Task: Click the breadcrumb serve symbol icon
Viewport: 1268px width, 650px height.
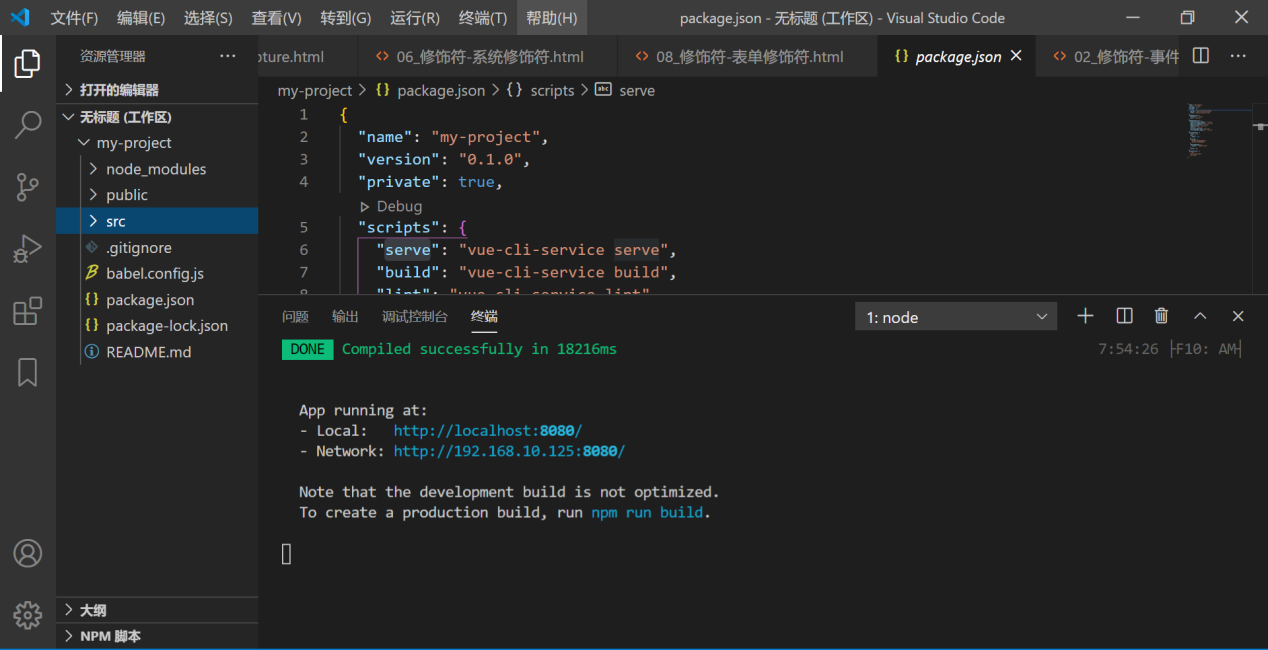Action: coord(603,89)
